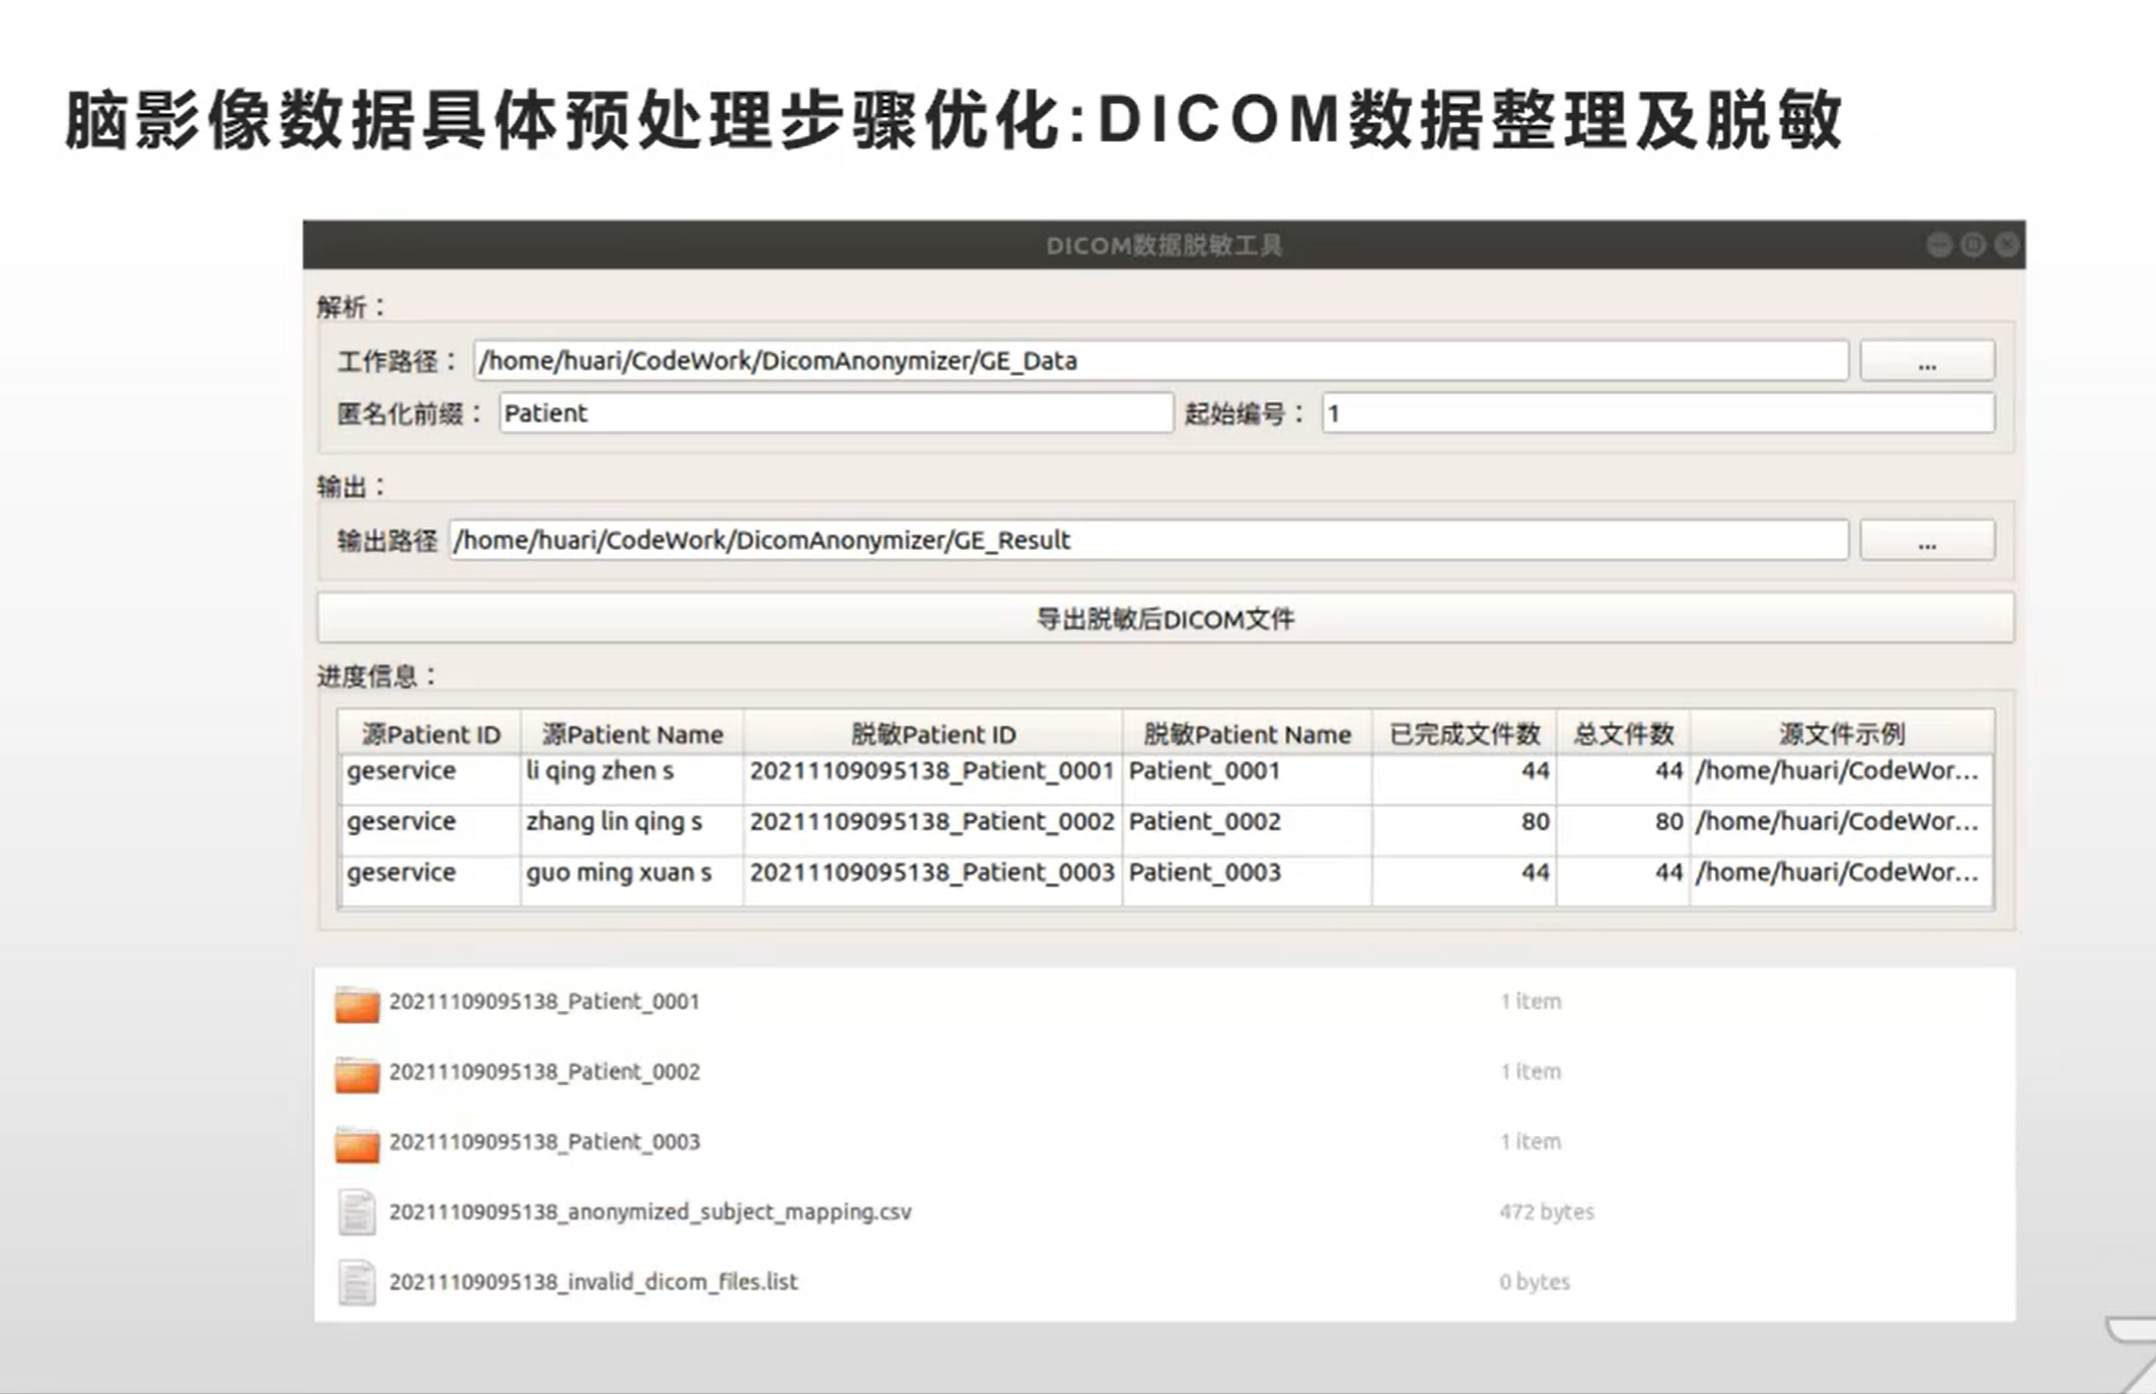Maximize the DICOM数据脱敏工具 window

coord(1972,245)
